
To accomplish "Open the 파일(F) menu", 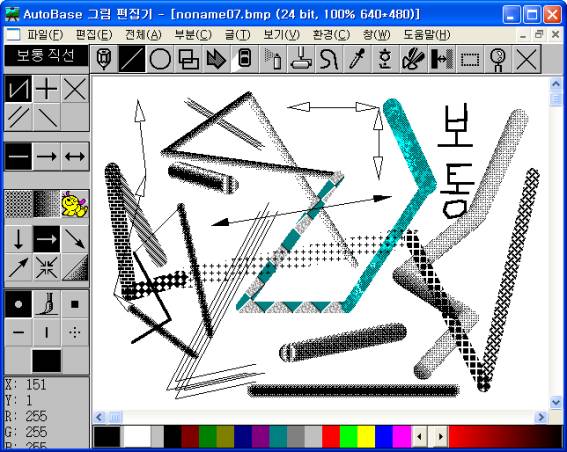I will 45,35.
